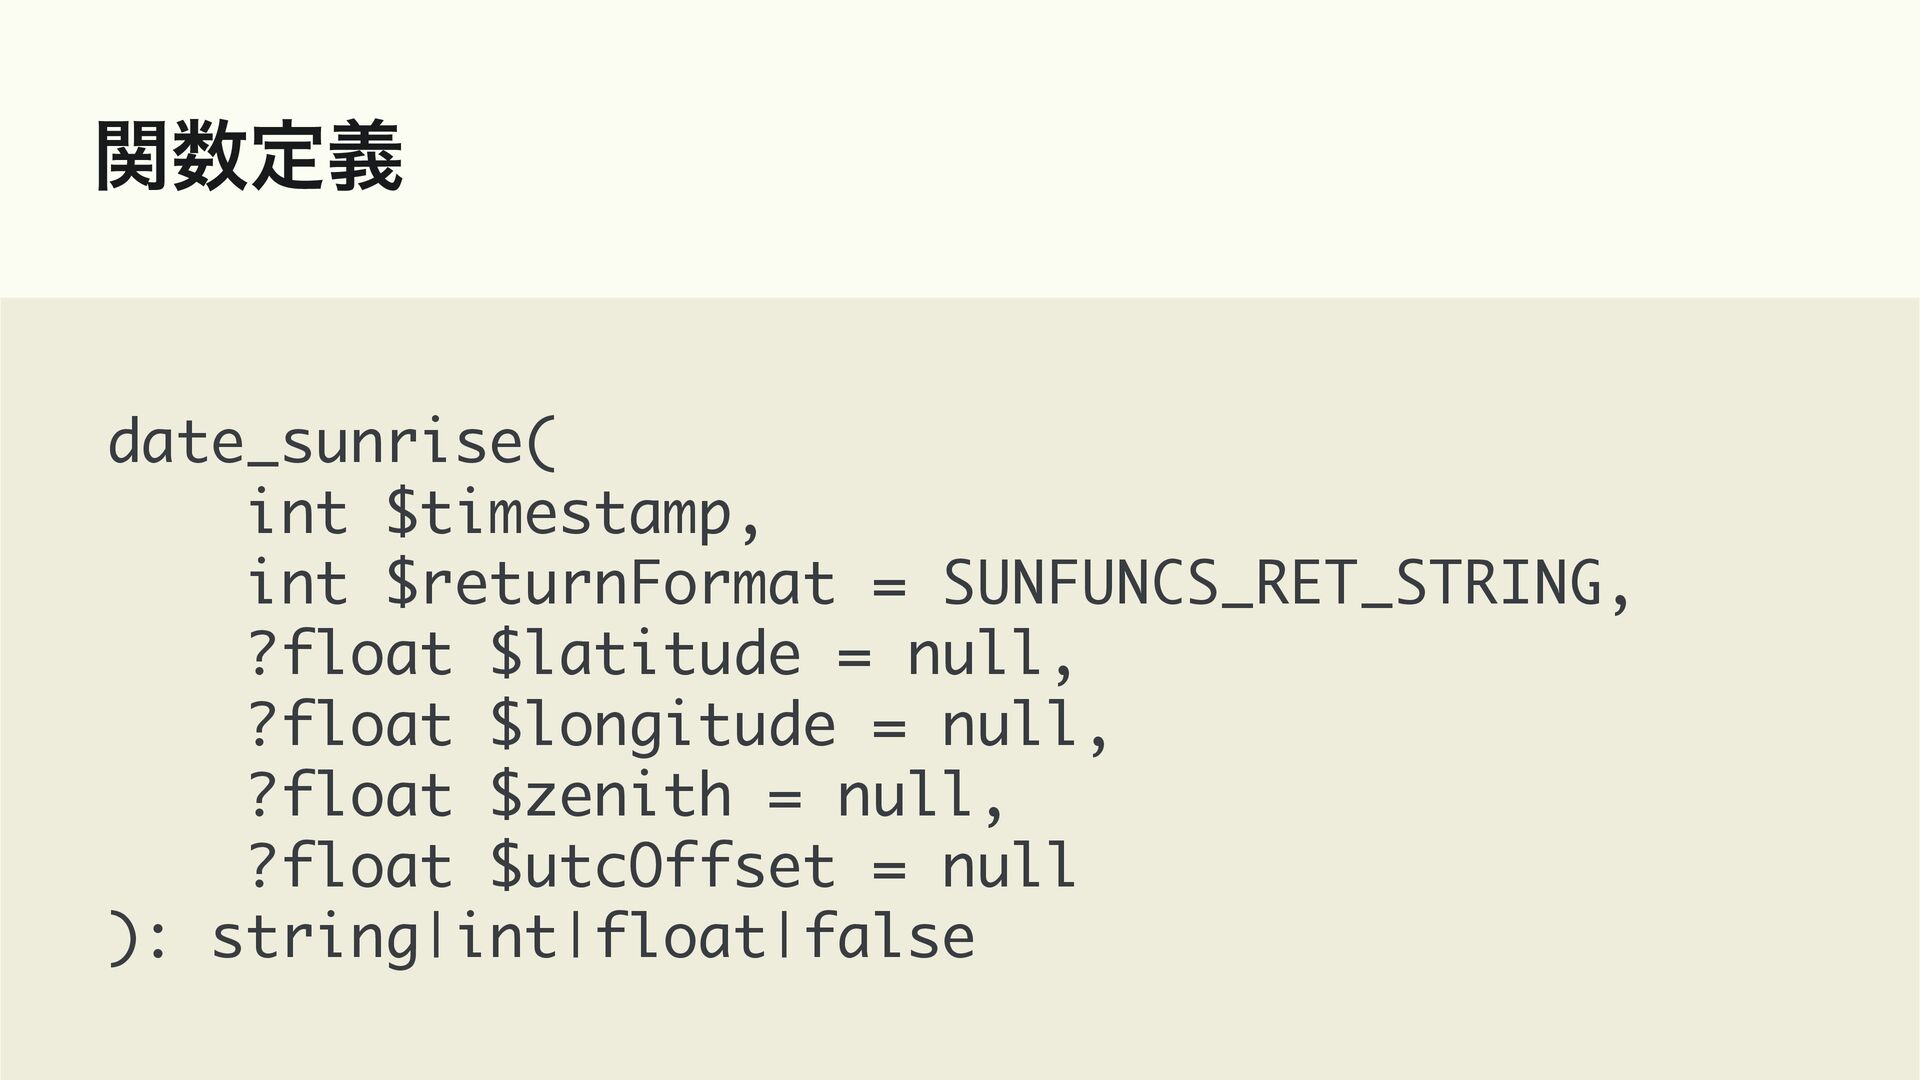Viewport: 1920px width, 1080px height.
Task: Select the $latitude parameter name
Action: pyautogui.click(x=645, y=655)
